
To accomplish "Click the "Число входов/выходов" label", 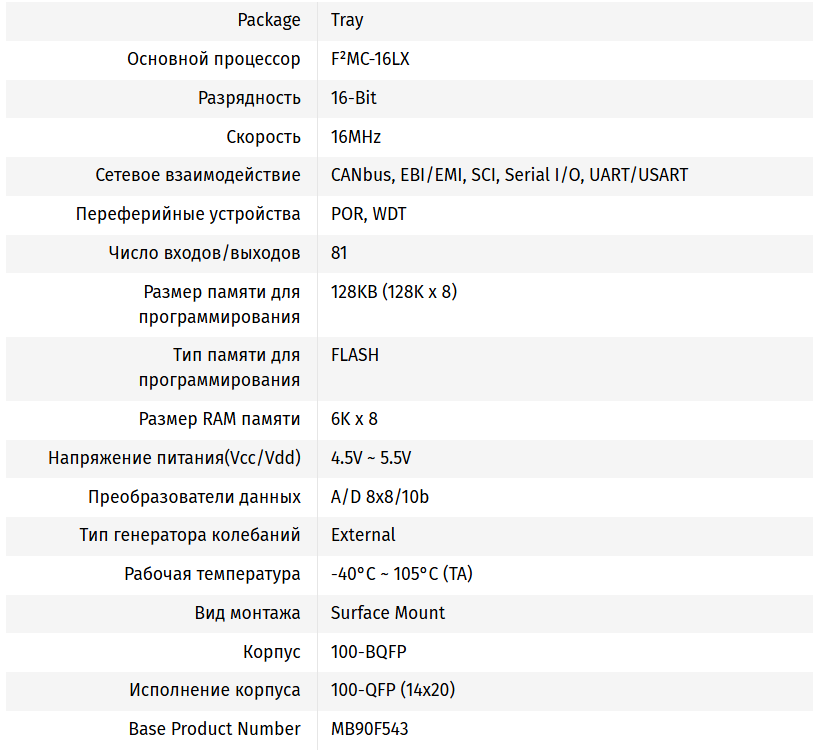I will (x=204, y=253).
